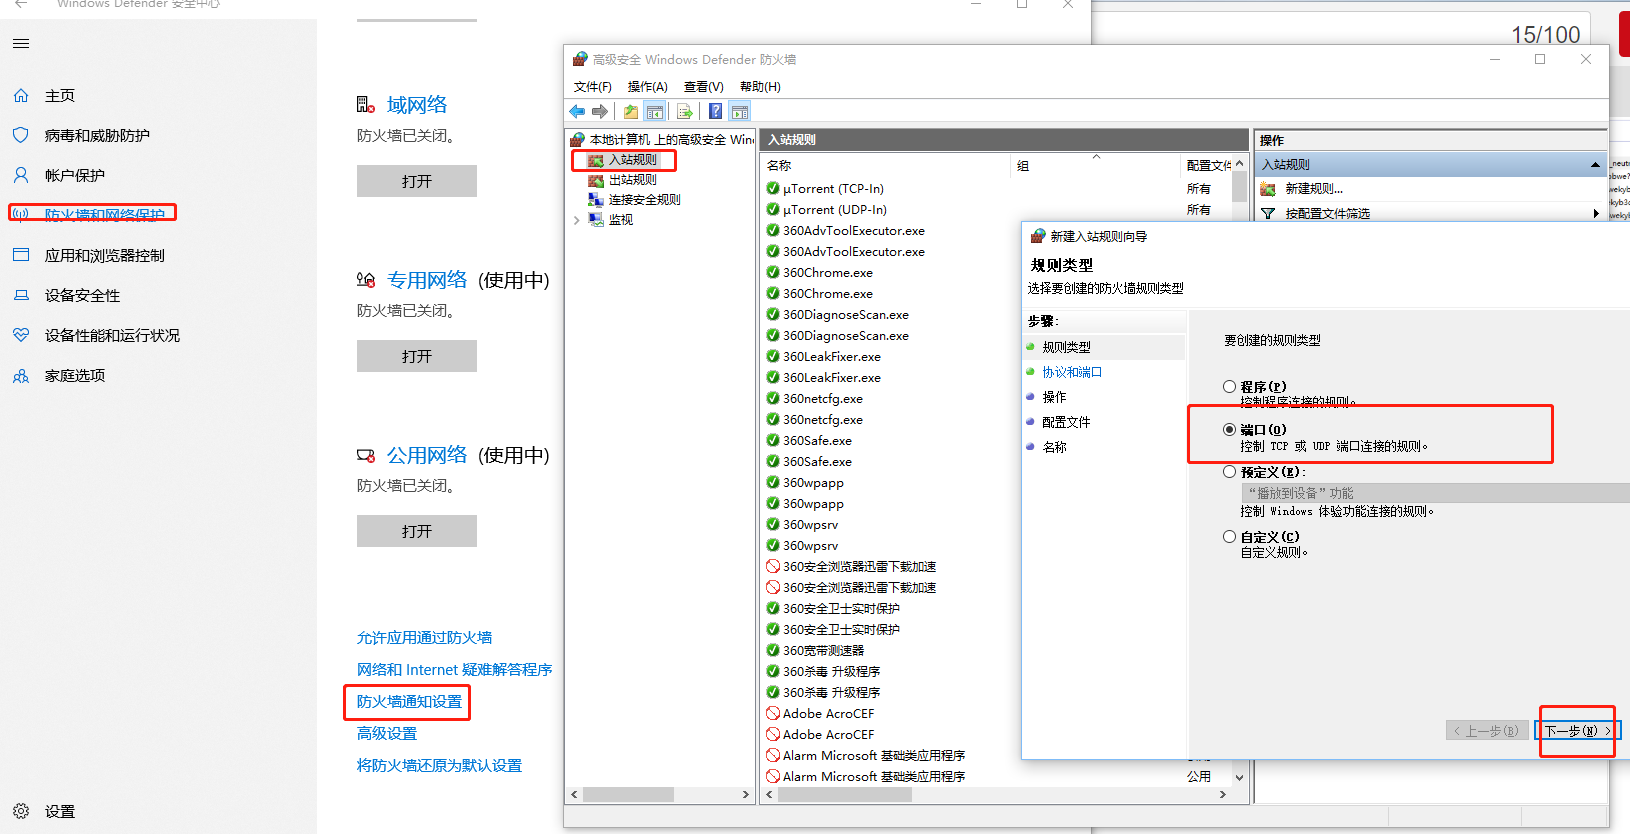Click the Forward arrow in firewall toolbar
Image resolution: width=1630 pixels, height=834 pixels.
coord(600,111)
